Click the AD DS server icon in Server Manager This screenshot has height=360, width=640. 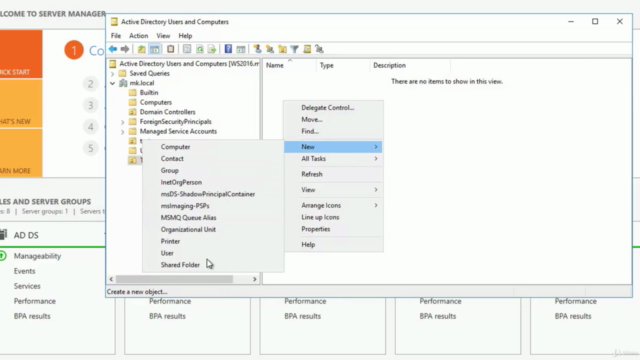coord(4,235)
